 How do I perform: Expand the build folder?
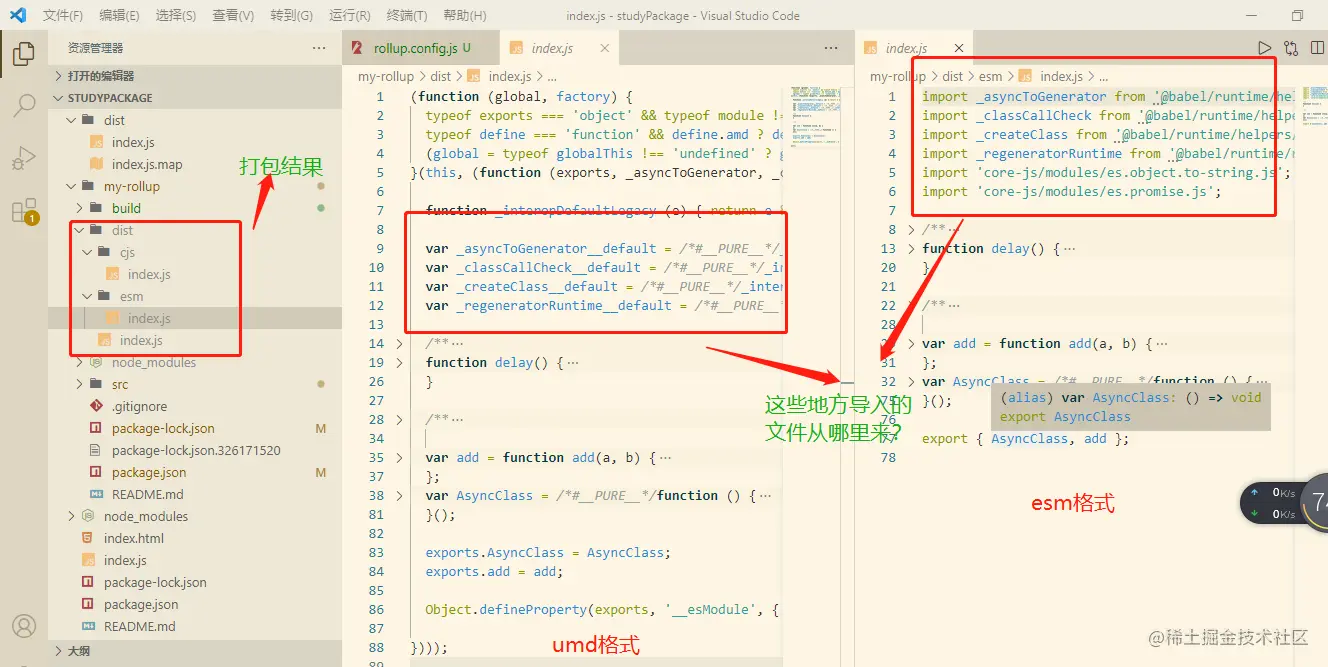coord(126,208)
